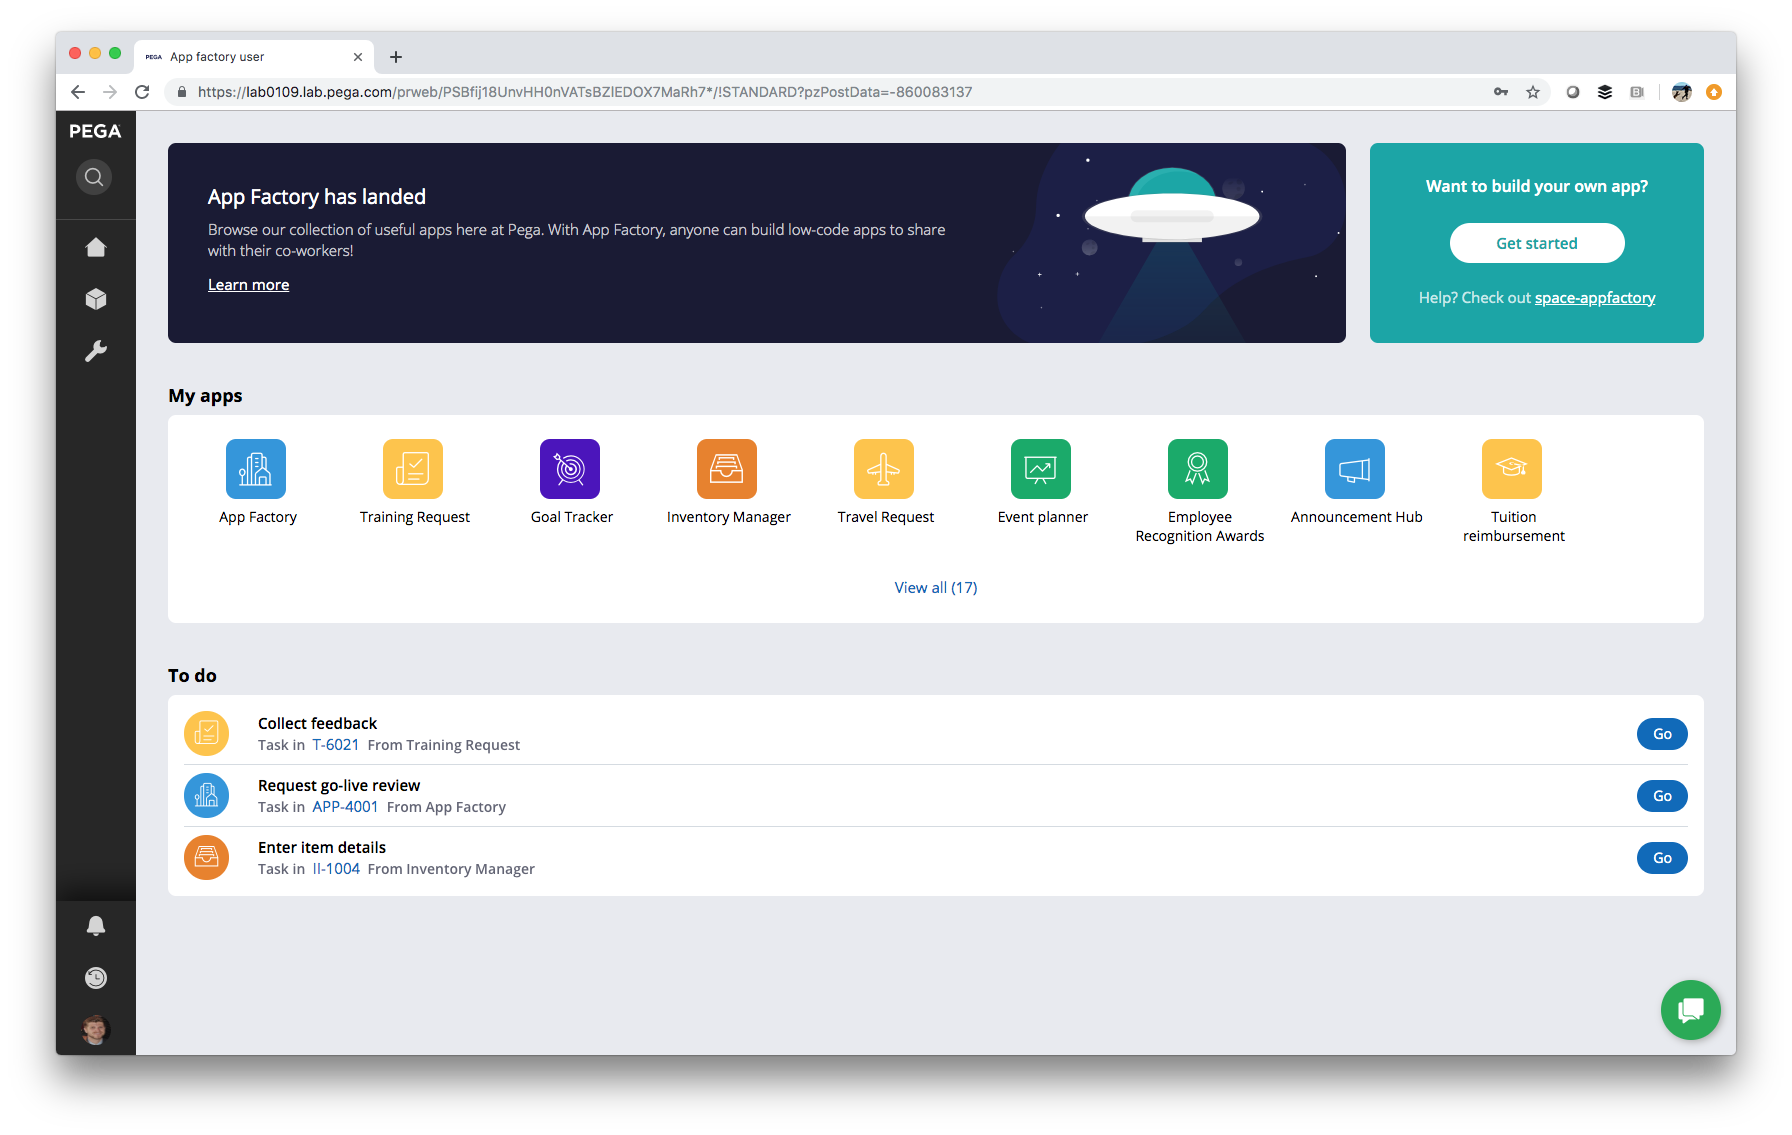
Task: Click Go for Request go-live review
Action: 1662,796
